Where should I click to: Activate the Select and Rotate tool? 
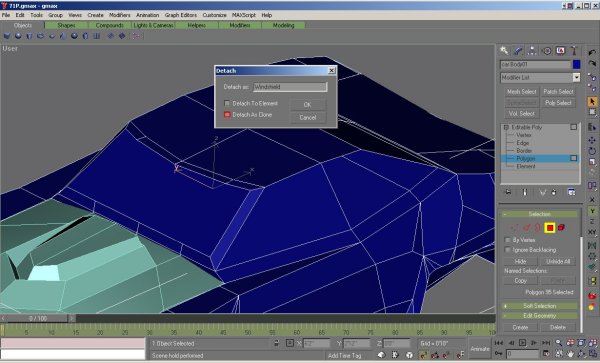(x=592, y=151)
